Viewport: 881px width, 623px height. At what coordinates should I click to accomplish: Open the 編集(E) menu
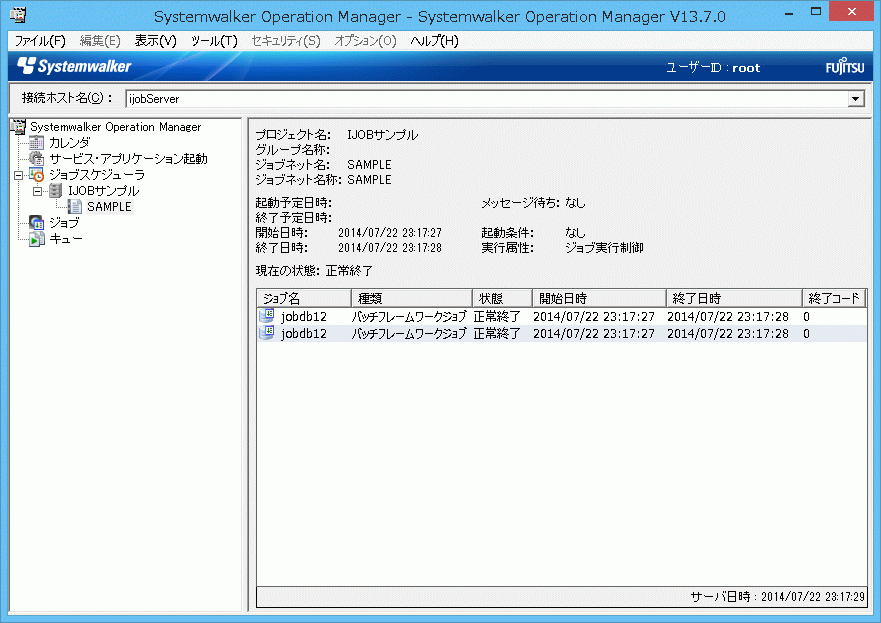point(100,41)
